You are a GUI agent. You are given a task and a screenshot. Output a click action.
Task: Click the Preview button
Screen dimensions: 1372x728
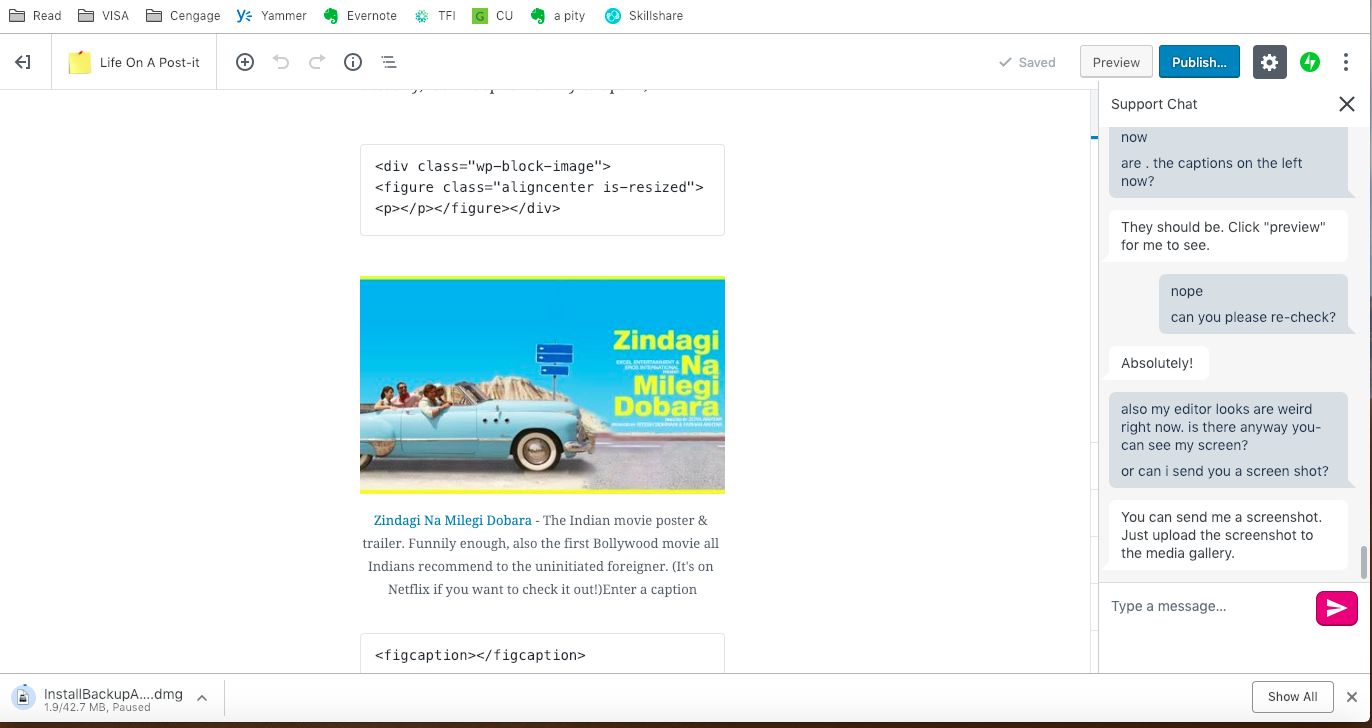click(1116, 62)
